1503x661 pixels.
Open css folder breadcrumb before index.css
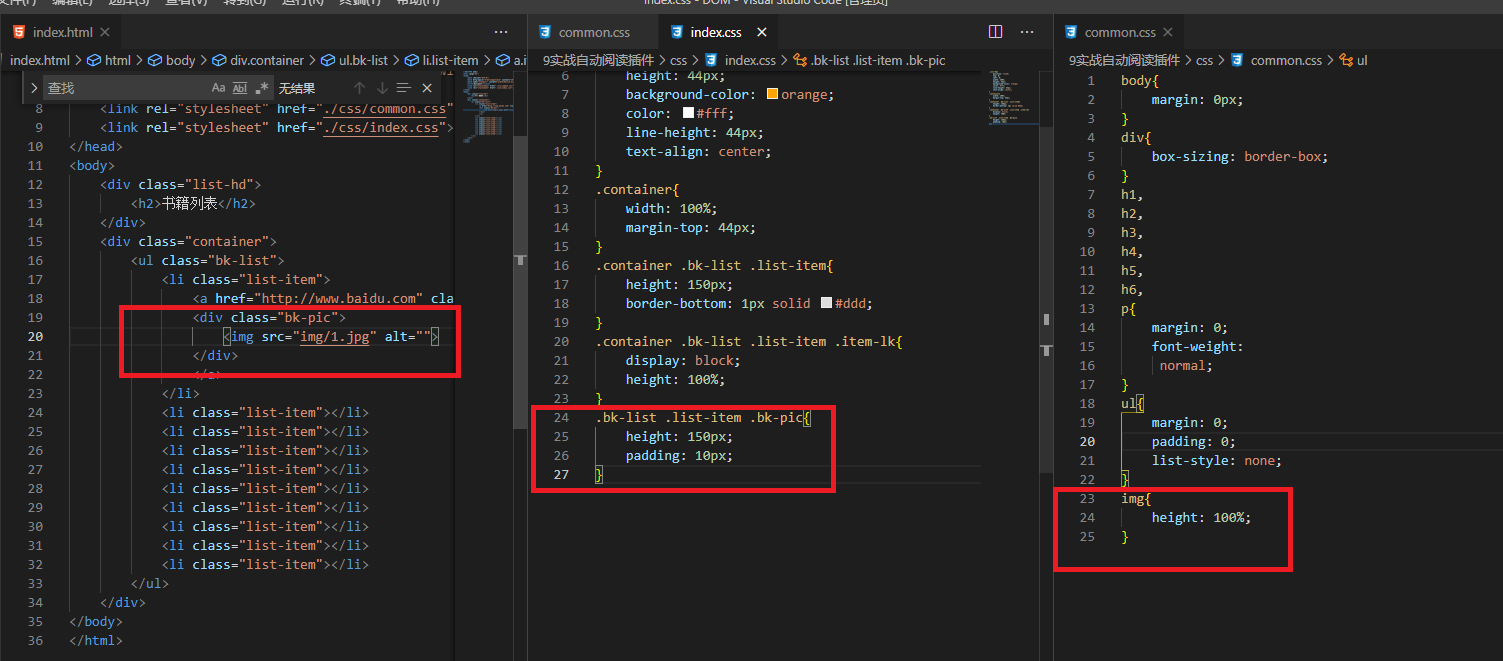coord(678,60)
